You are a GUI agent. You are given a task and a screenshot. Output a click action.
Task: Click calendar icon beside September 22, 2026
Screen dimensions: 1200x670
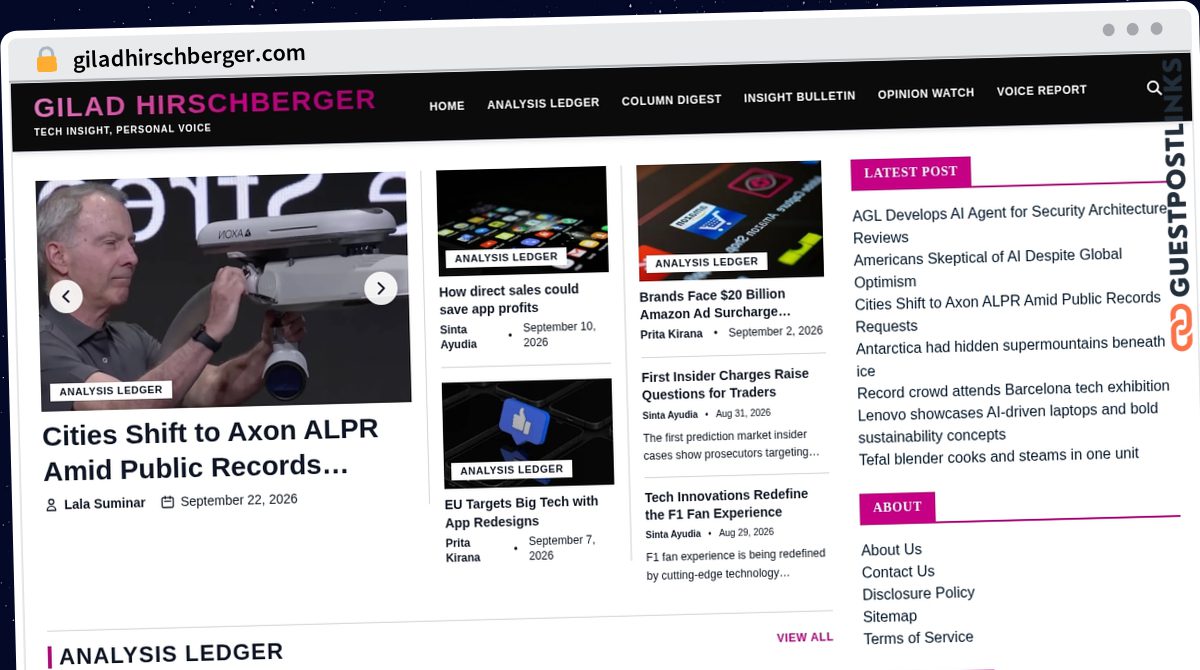click(x=168, y=501)
